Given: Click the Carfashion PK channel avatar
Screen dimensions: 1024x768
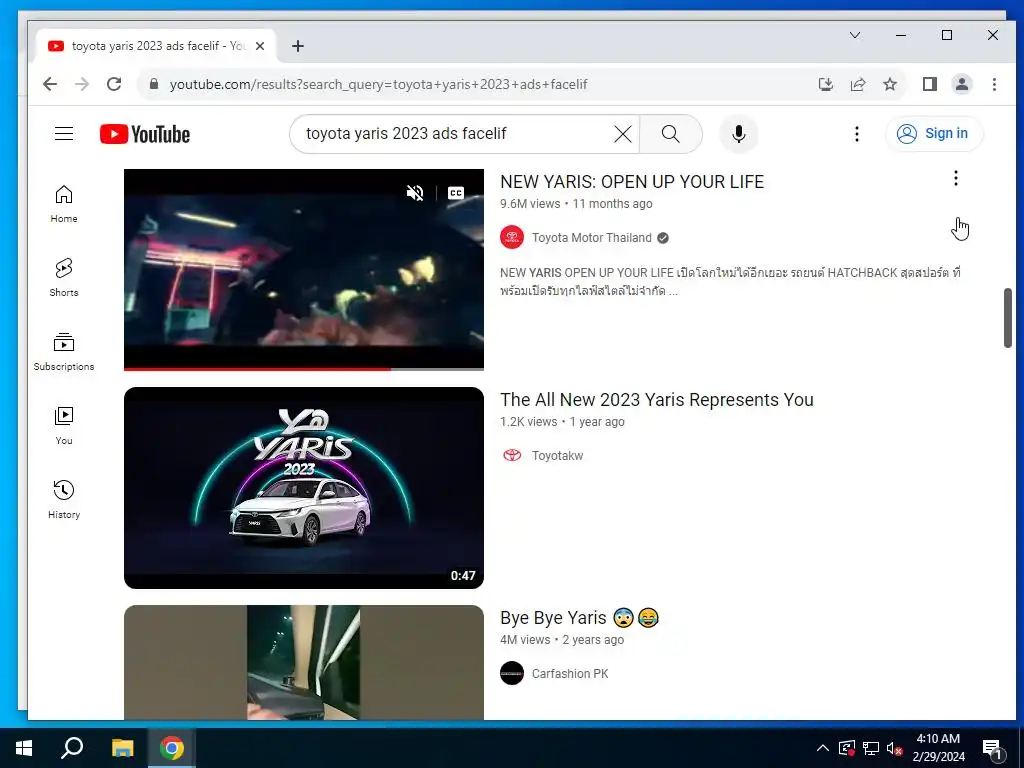Looking at the screenshot, I should pyautogui.click(x=512, y=673).
